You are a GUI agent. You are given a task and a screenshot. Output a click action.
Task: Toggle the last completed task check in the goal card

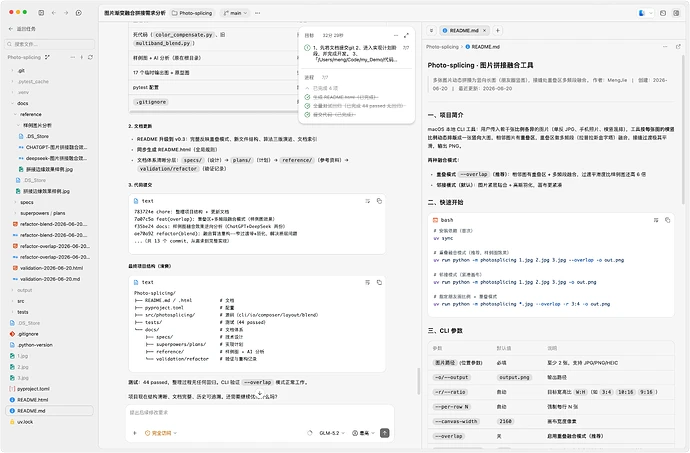[x=307, y=115]
